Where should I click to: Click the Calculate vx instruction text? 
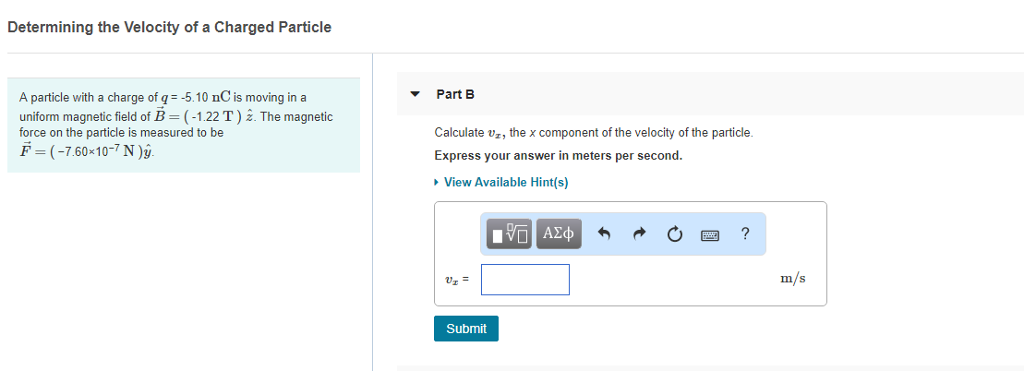coord(594,133)
